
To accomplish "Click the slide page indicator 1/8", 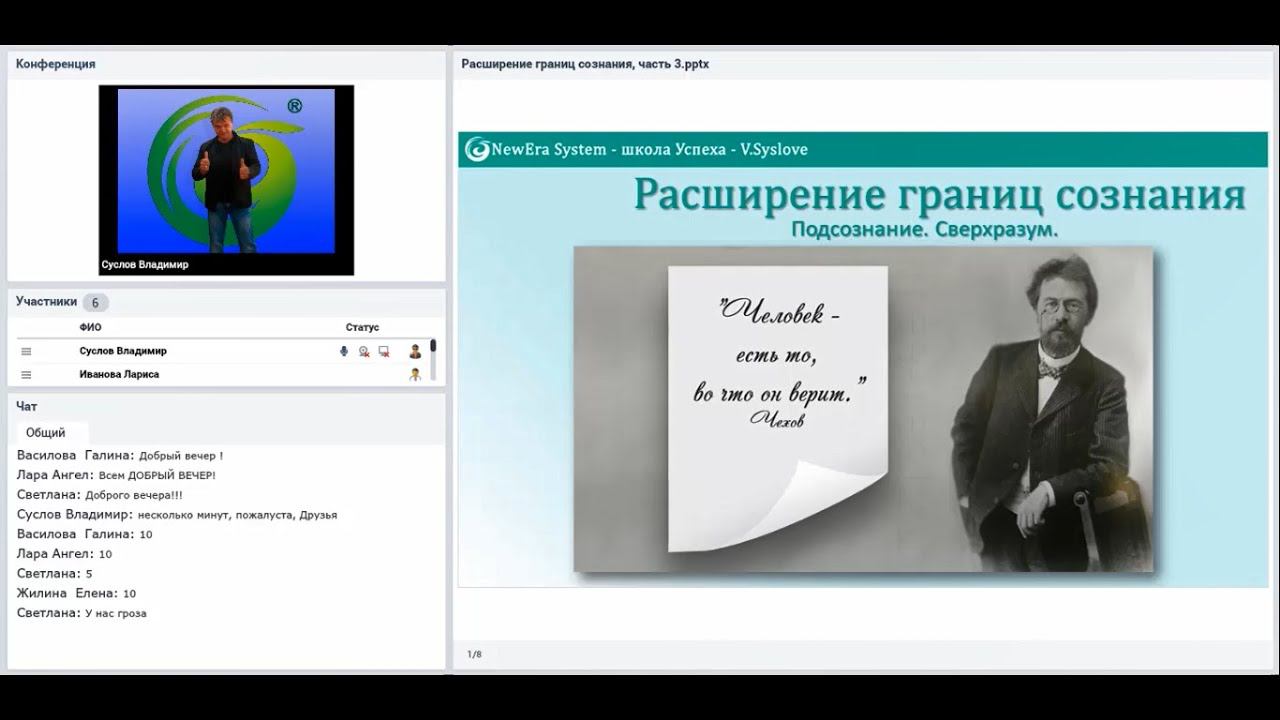I will click(x=474, y=654).
